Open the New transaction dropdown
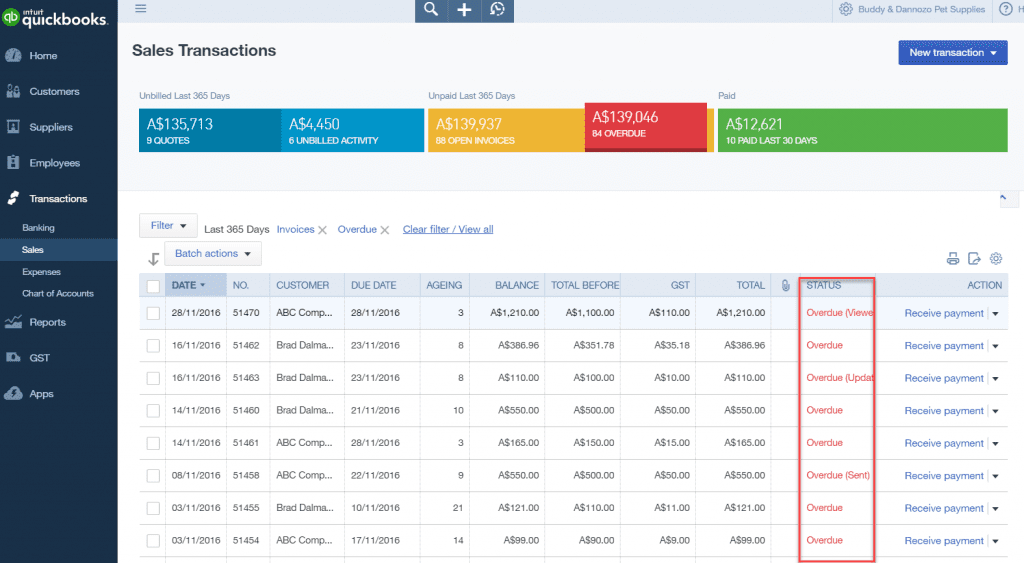Screen dimensions: 1024x563 click(953, 52)
